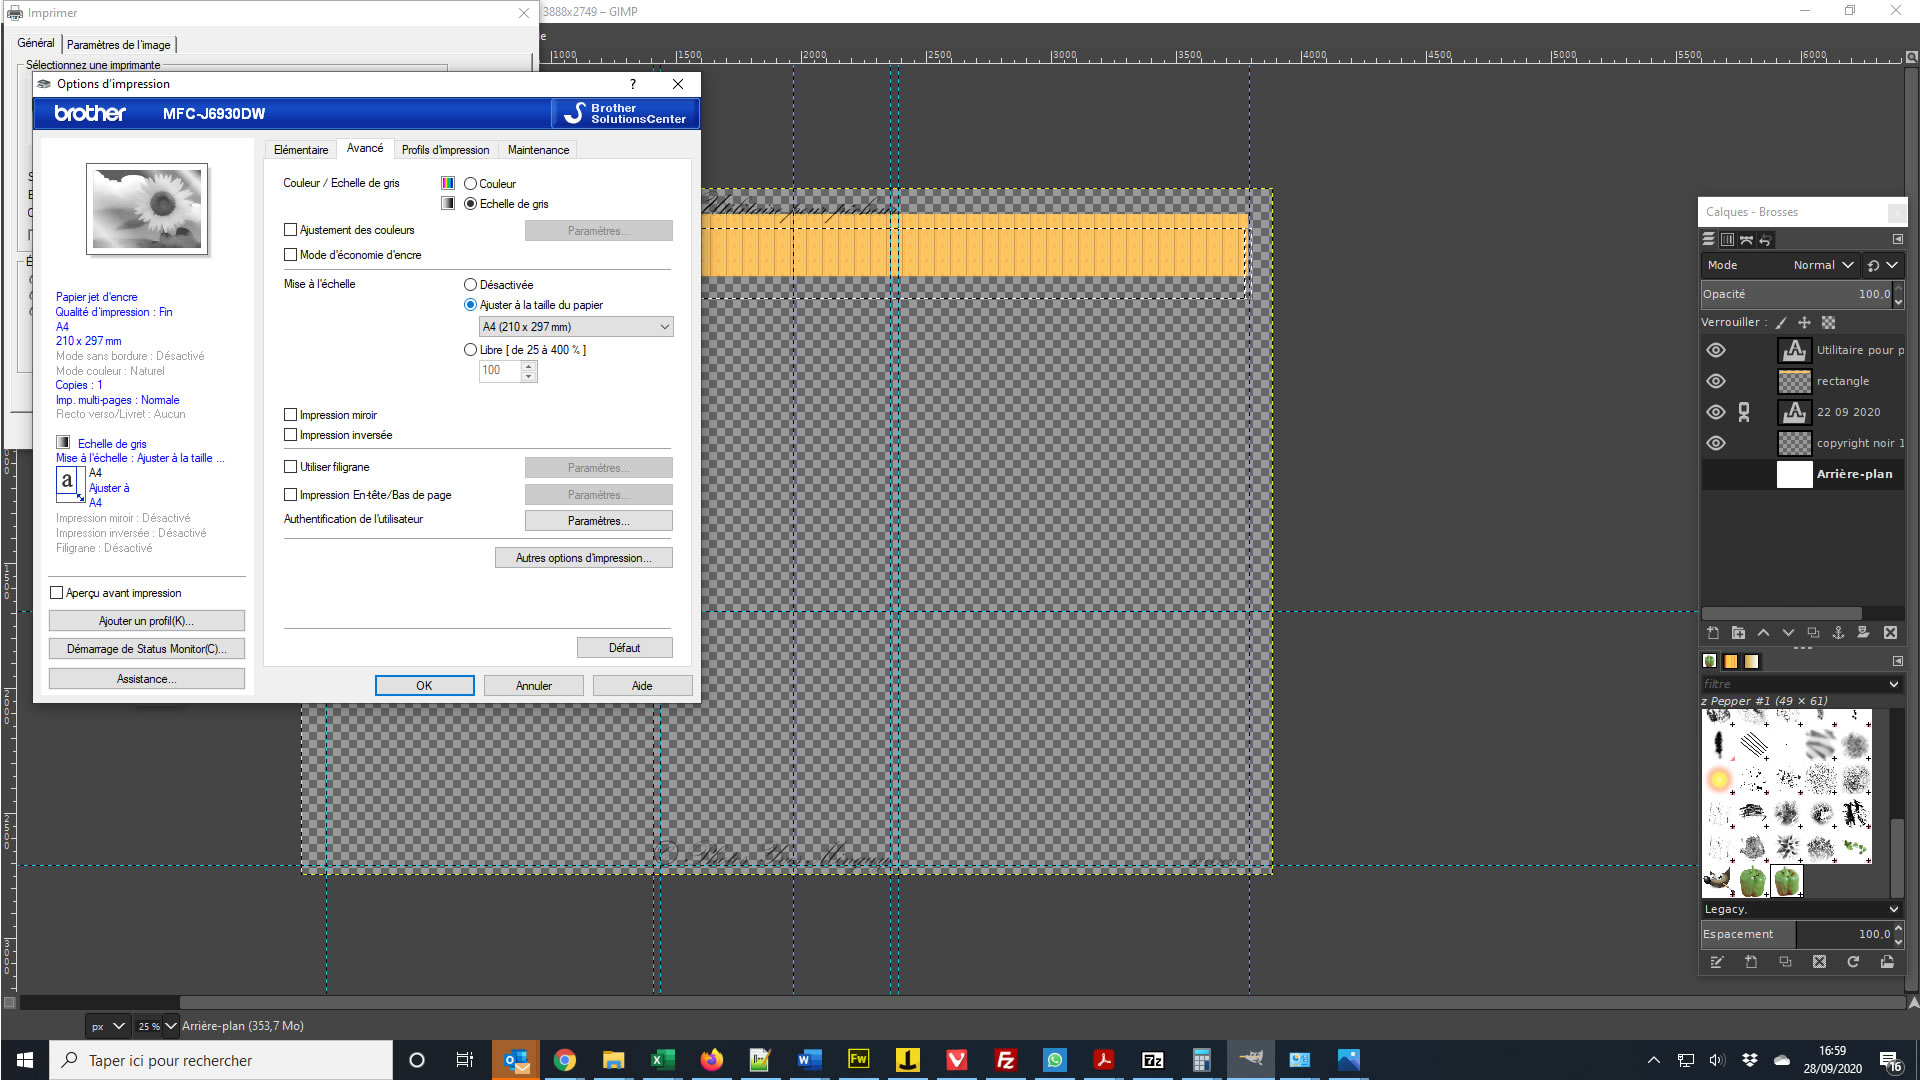The height and width of the screenshot is (1080, 1920).
Task: Hide the rectangle layer
Action: [1716, 381]
